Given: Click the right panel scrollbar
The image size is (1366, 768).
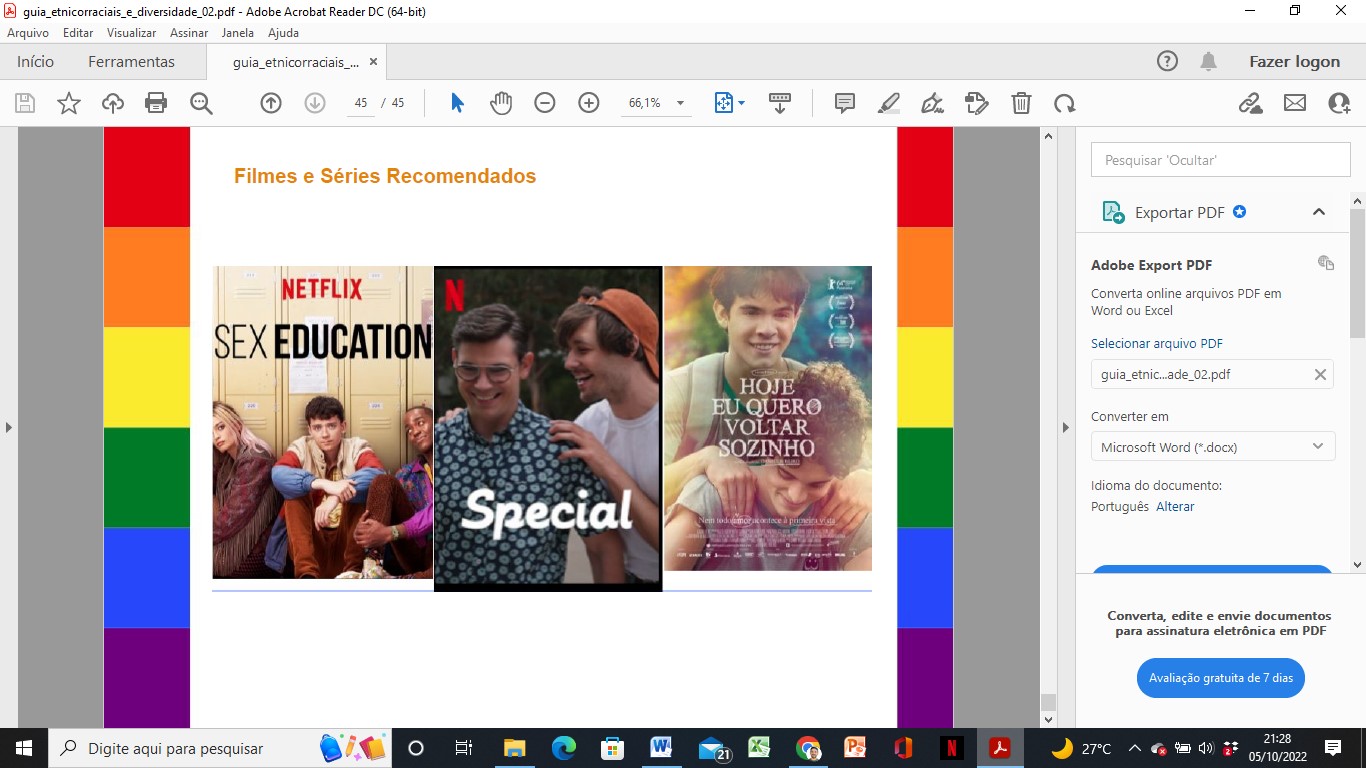Looking at the screenshot, I should [x=1358, y=272].
